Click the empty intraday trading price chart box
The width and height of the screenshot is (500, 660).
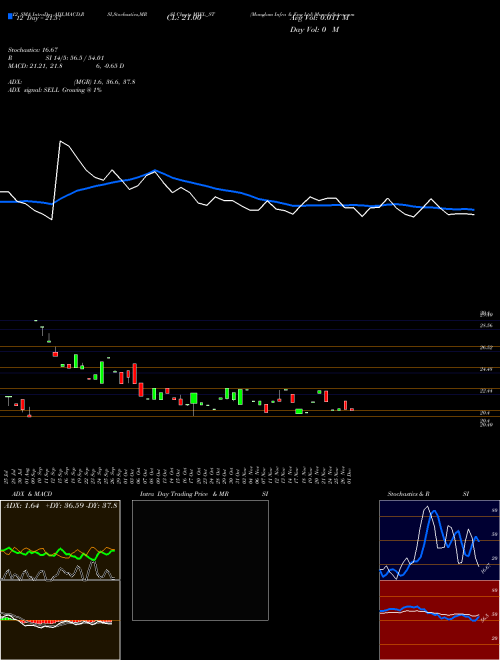200,560
